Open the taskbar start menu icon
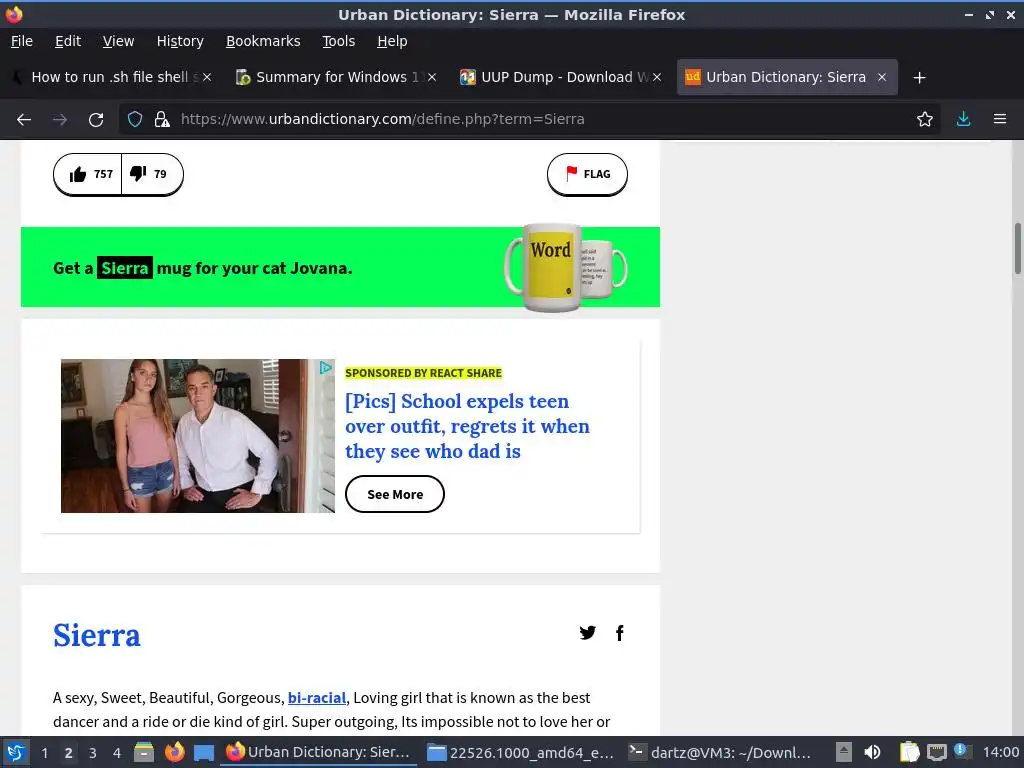 coord(15,752)
